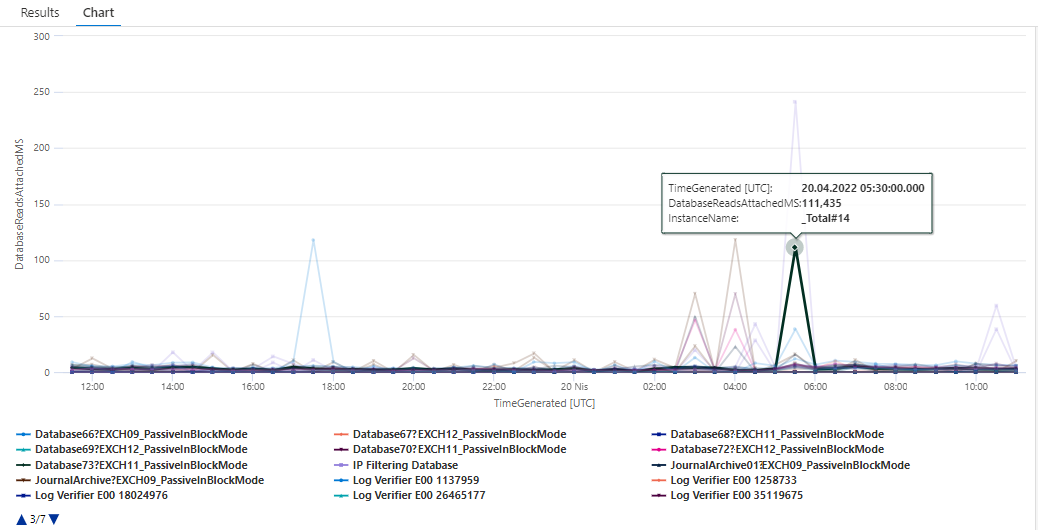Toggle Log Verifier E00 1137959 series
The image size is (1038, 530).
click(x=406, y=480)
